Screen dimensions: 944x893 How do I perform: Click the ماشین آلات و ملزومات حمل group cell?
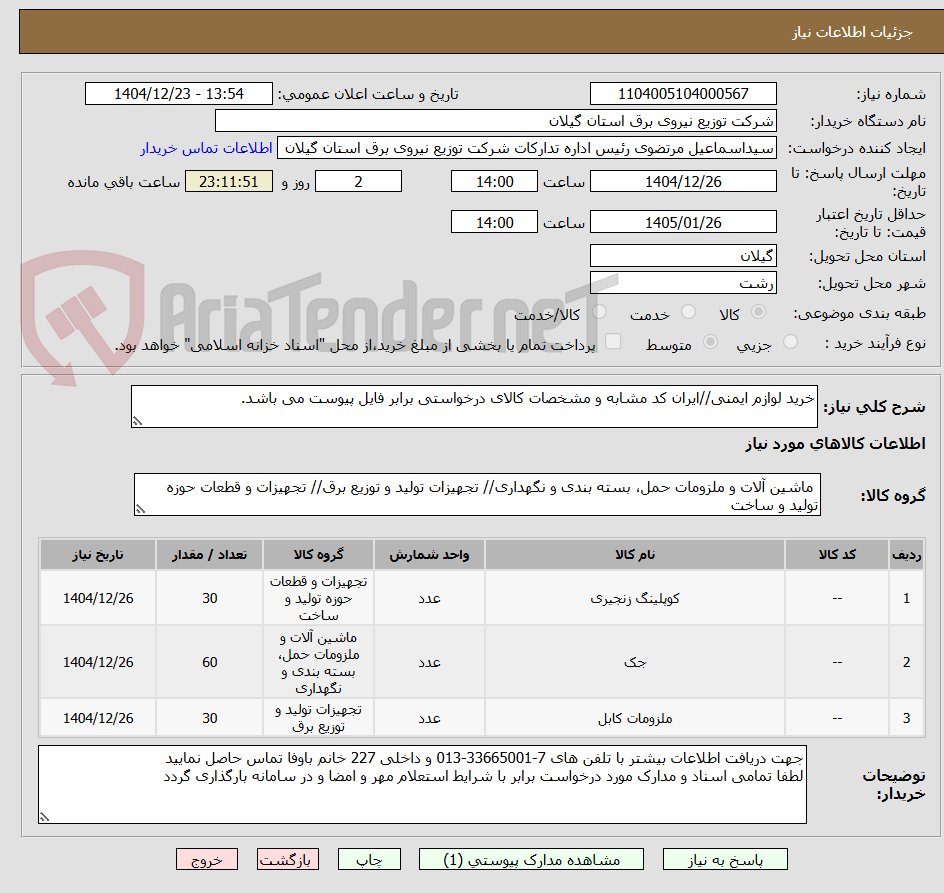(x=318, y=662)
